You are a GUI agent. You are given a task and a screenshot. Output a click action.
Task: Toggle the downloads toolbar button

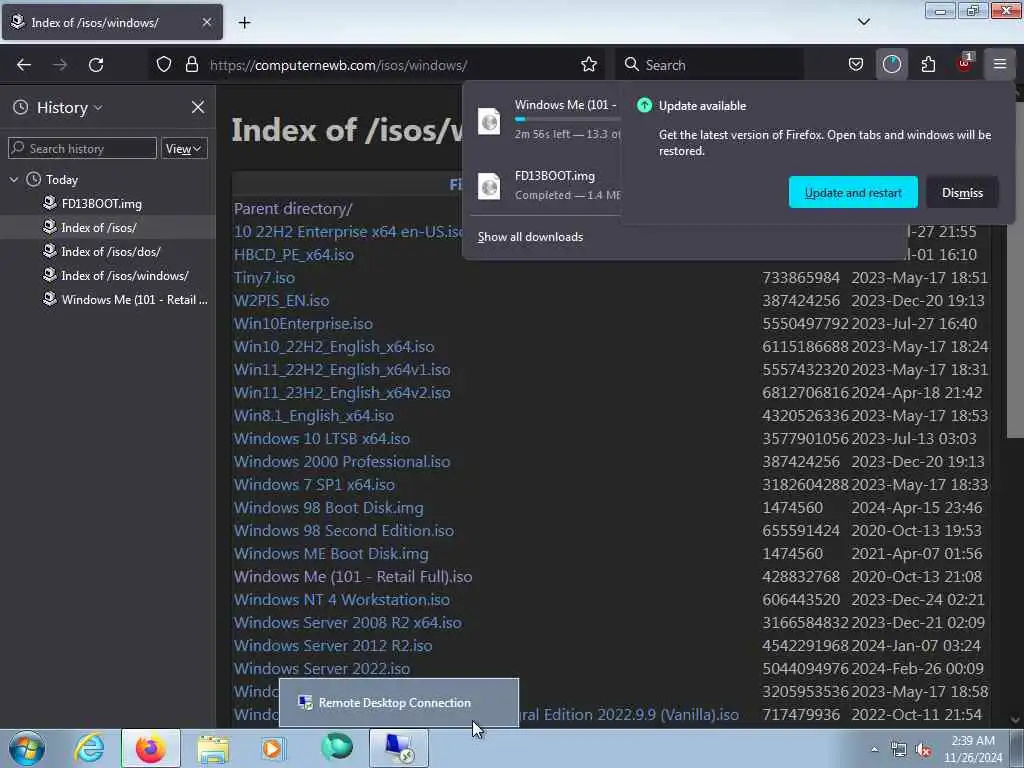(891, 65)
